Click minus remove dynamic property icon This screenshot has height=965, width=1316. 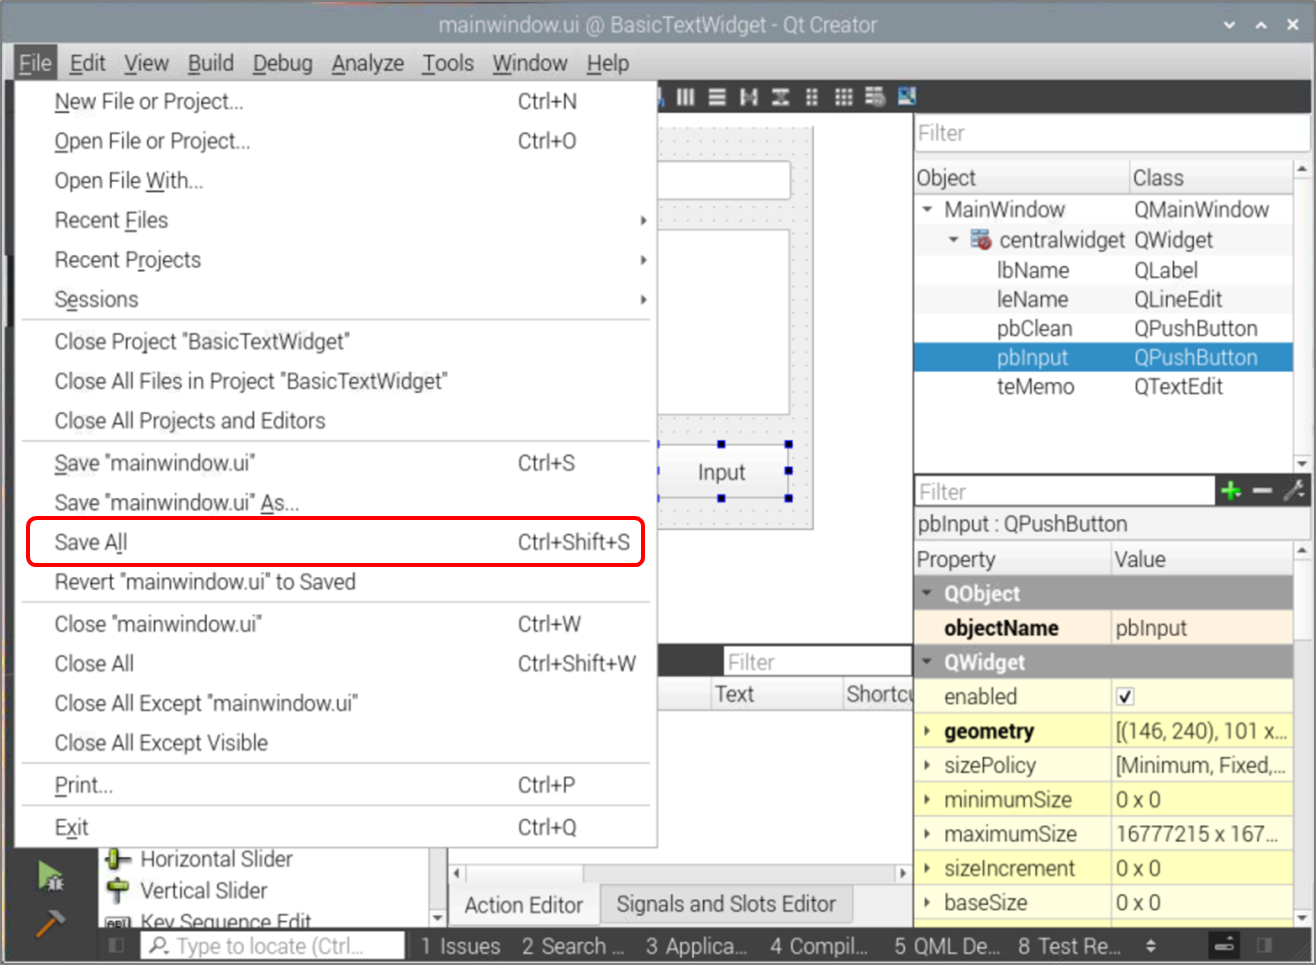point(1262,490)
